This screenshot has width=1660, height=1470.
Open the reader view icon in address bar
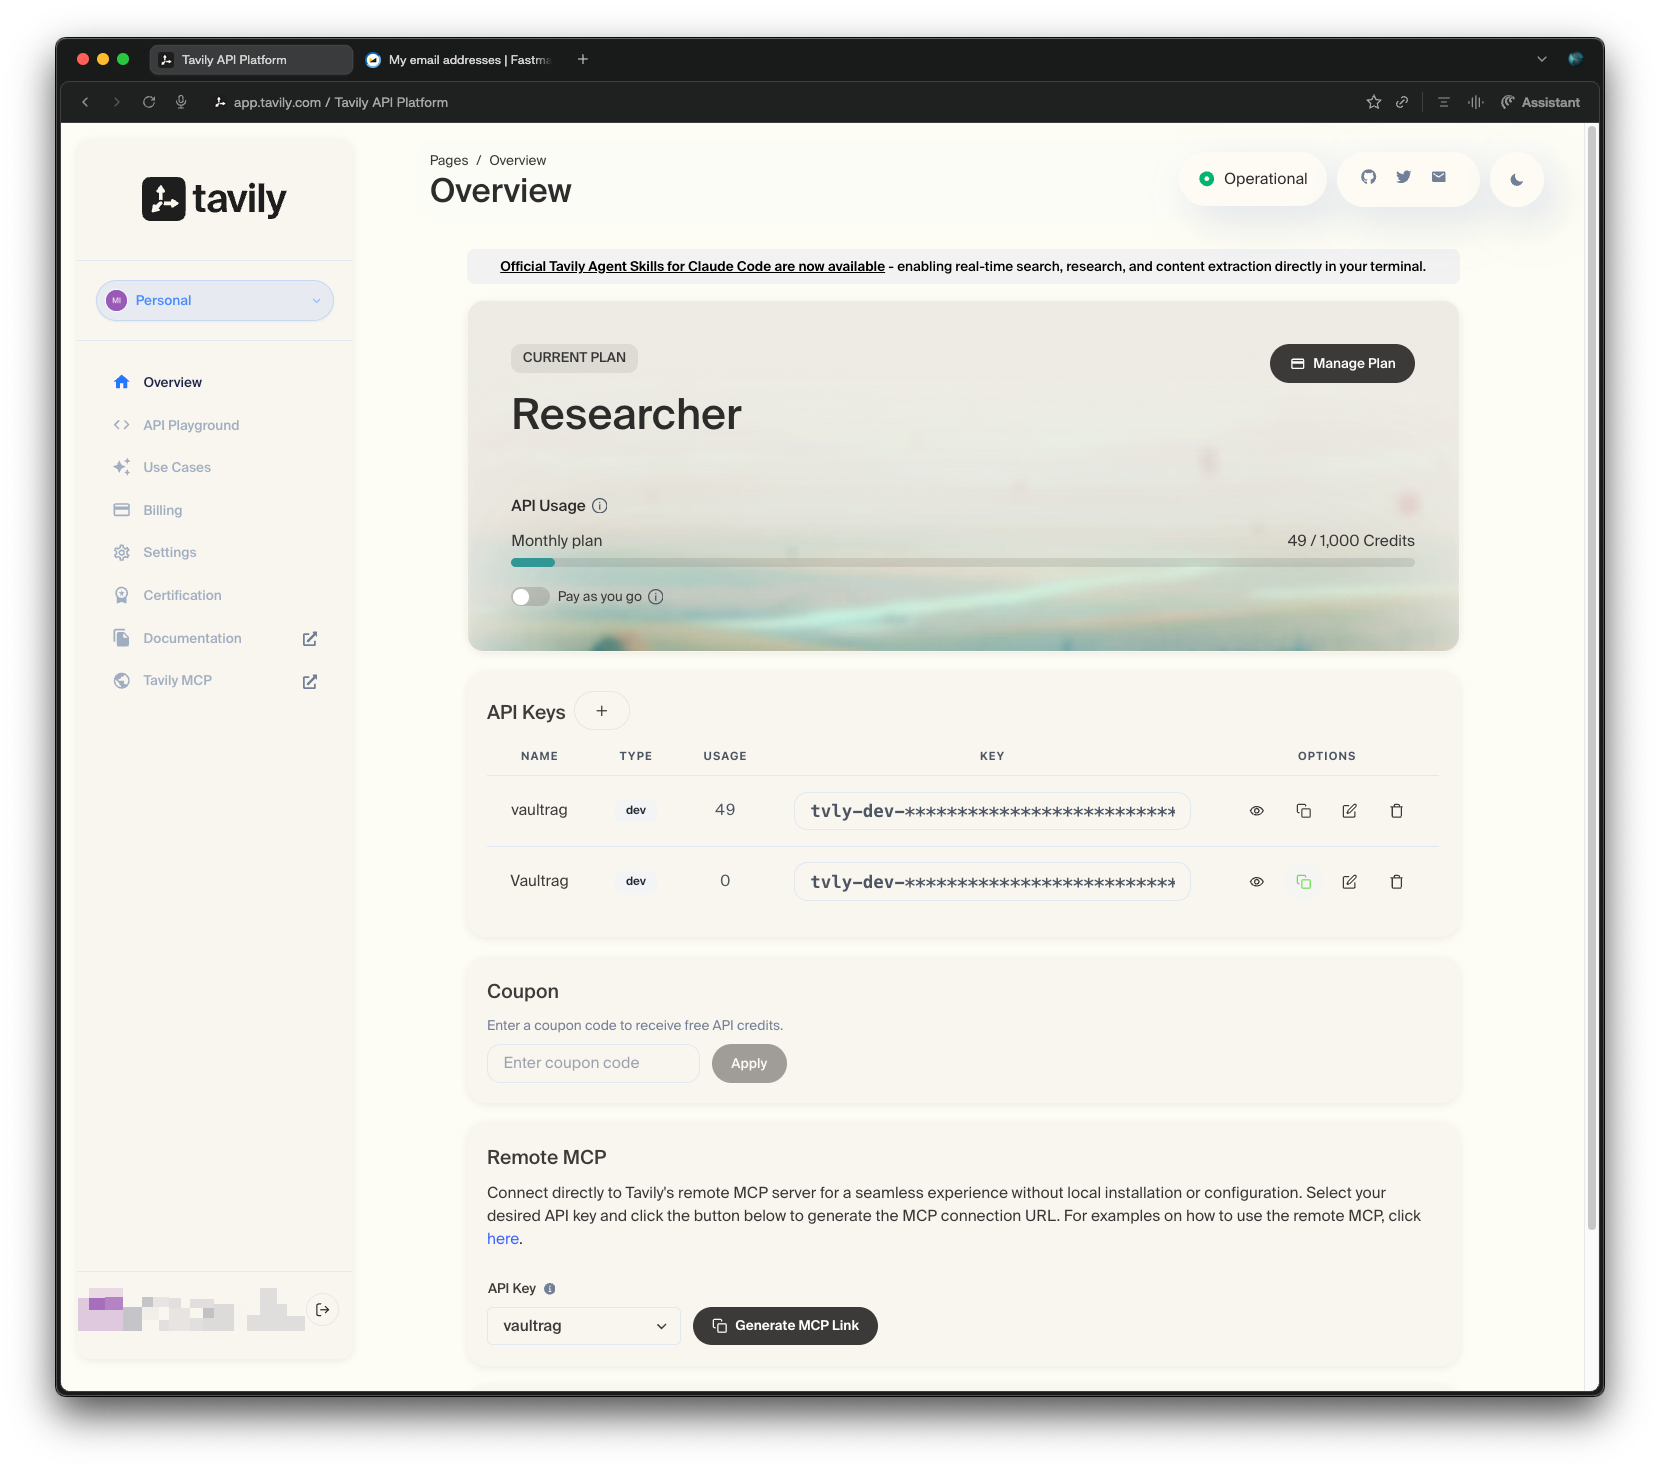1443,102
